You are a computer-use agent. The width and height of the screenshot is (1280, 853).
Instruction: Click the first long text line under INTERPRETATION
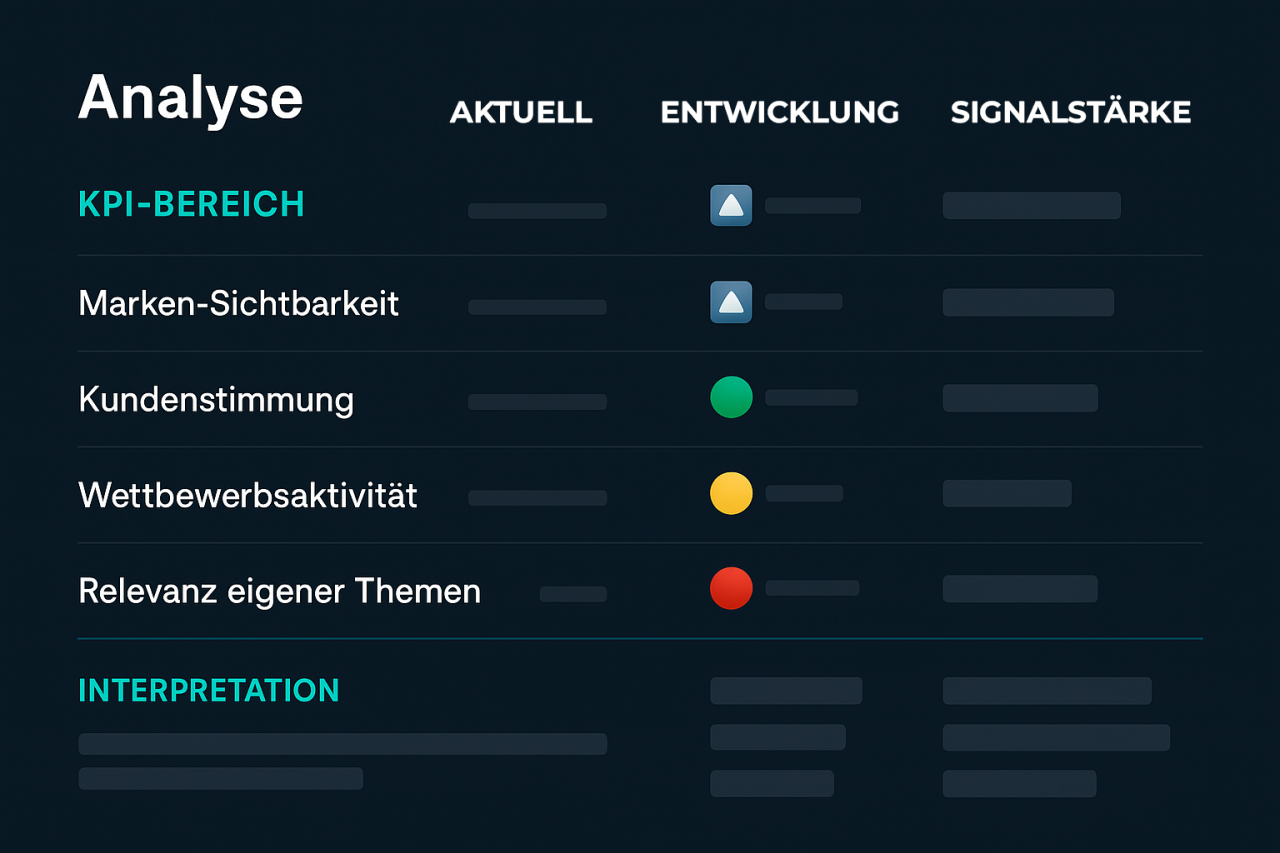point(343,744)
